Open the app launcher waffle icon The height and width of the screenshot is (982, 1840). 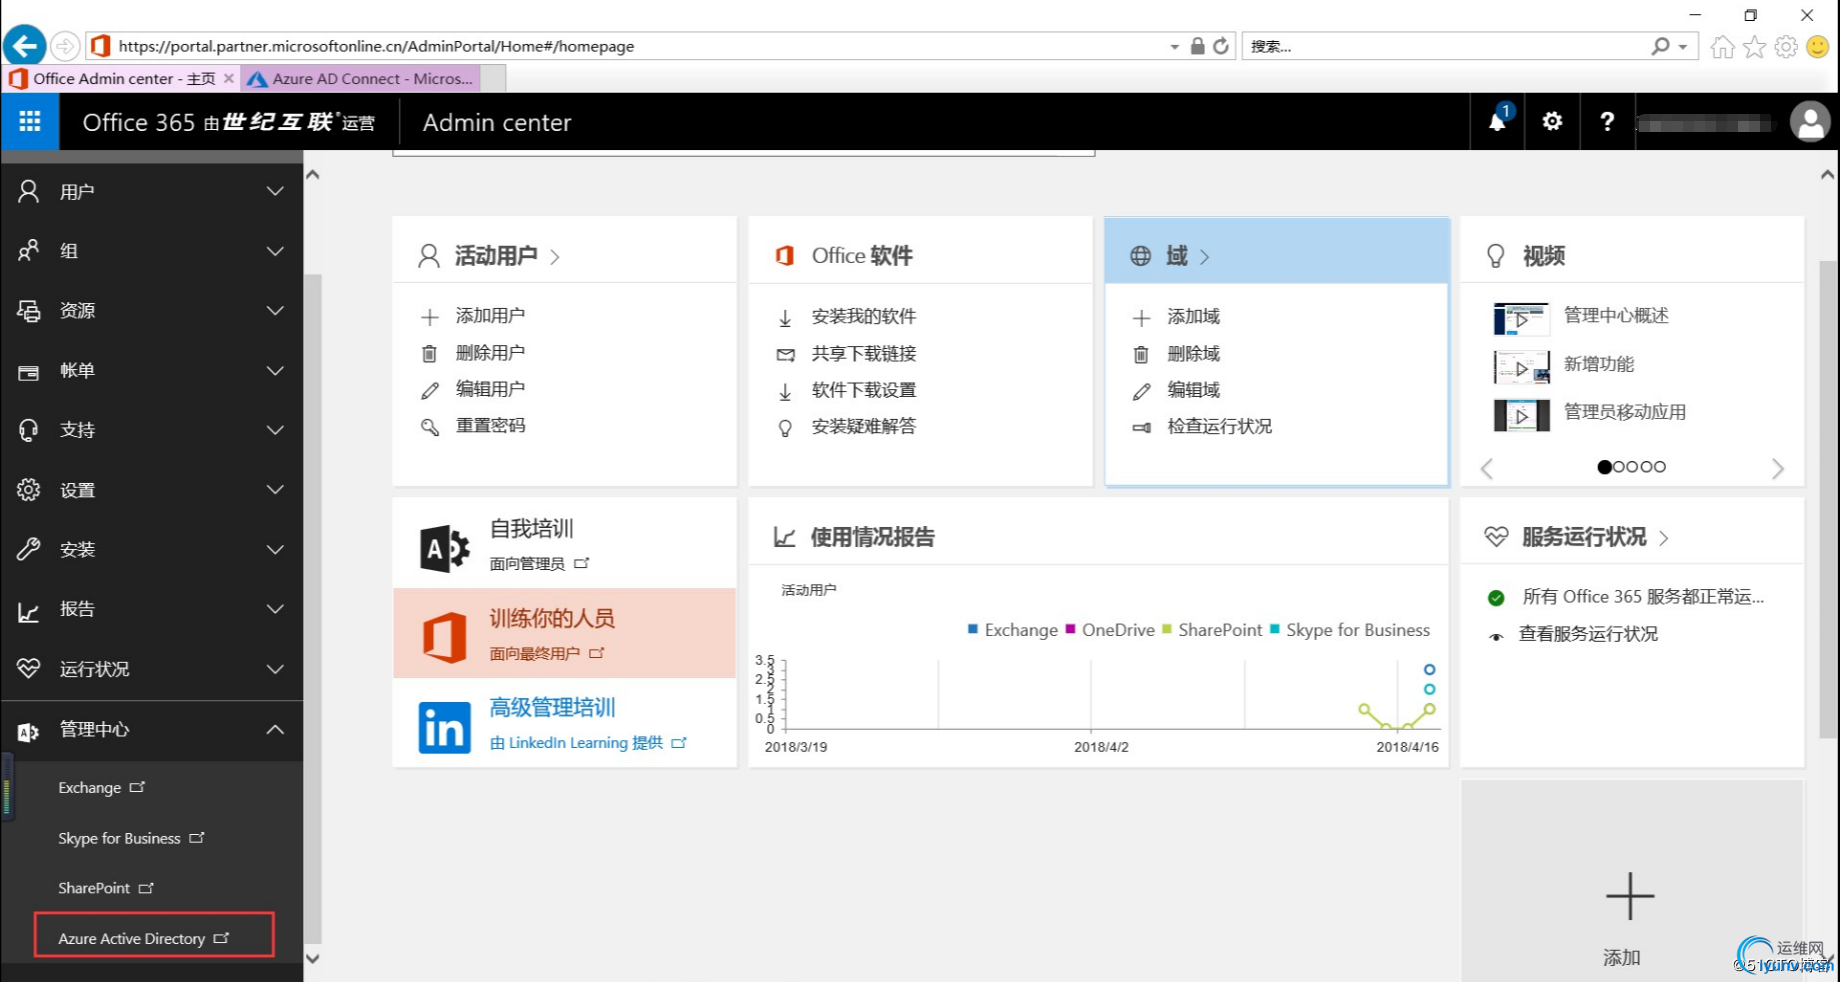pyautogui.click(x=30, y=122)
